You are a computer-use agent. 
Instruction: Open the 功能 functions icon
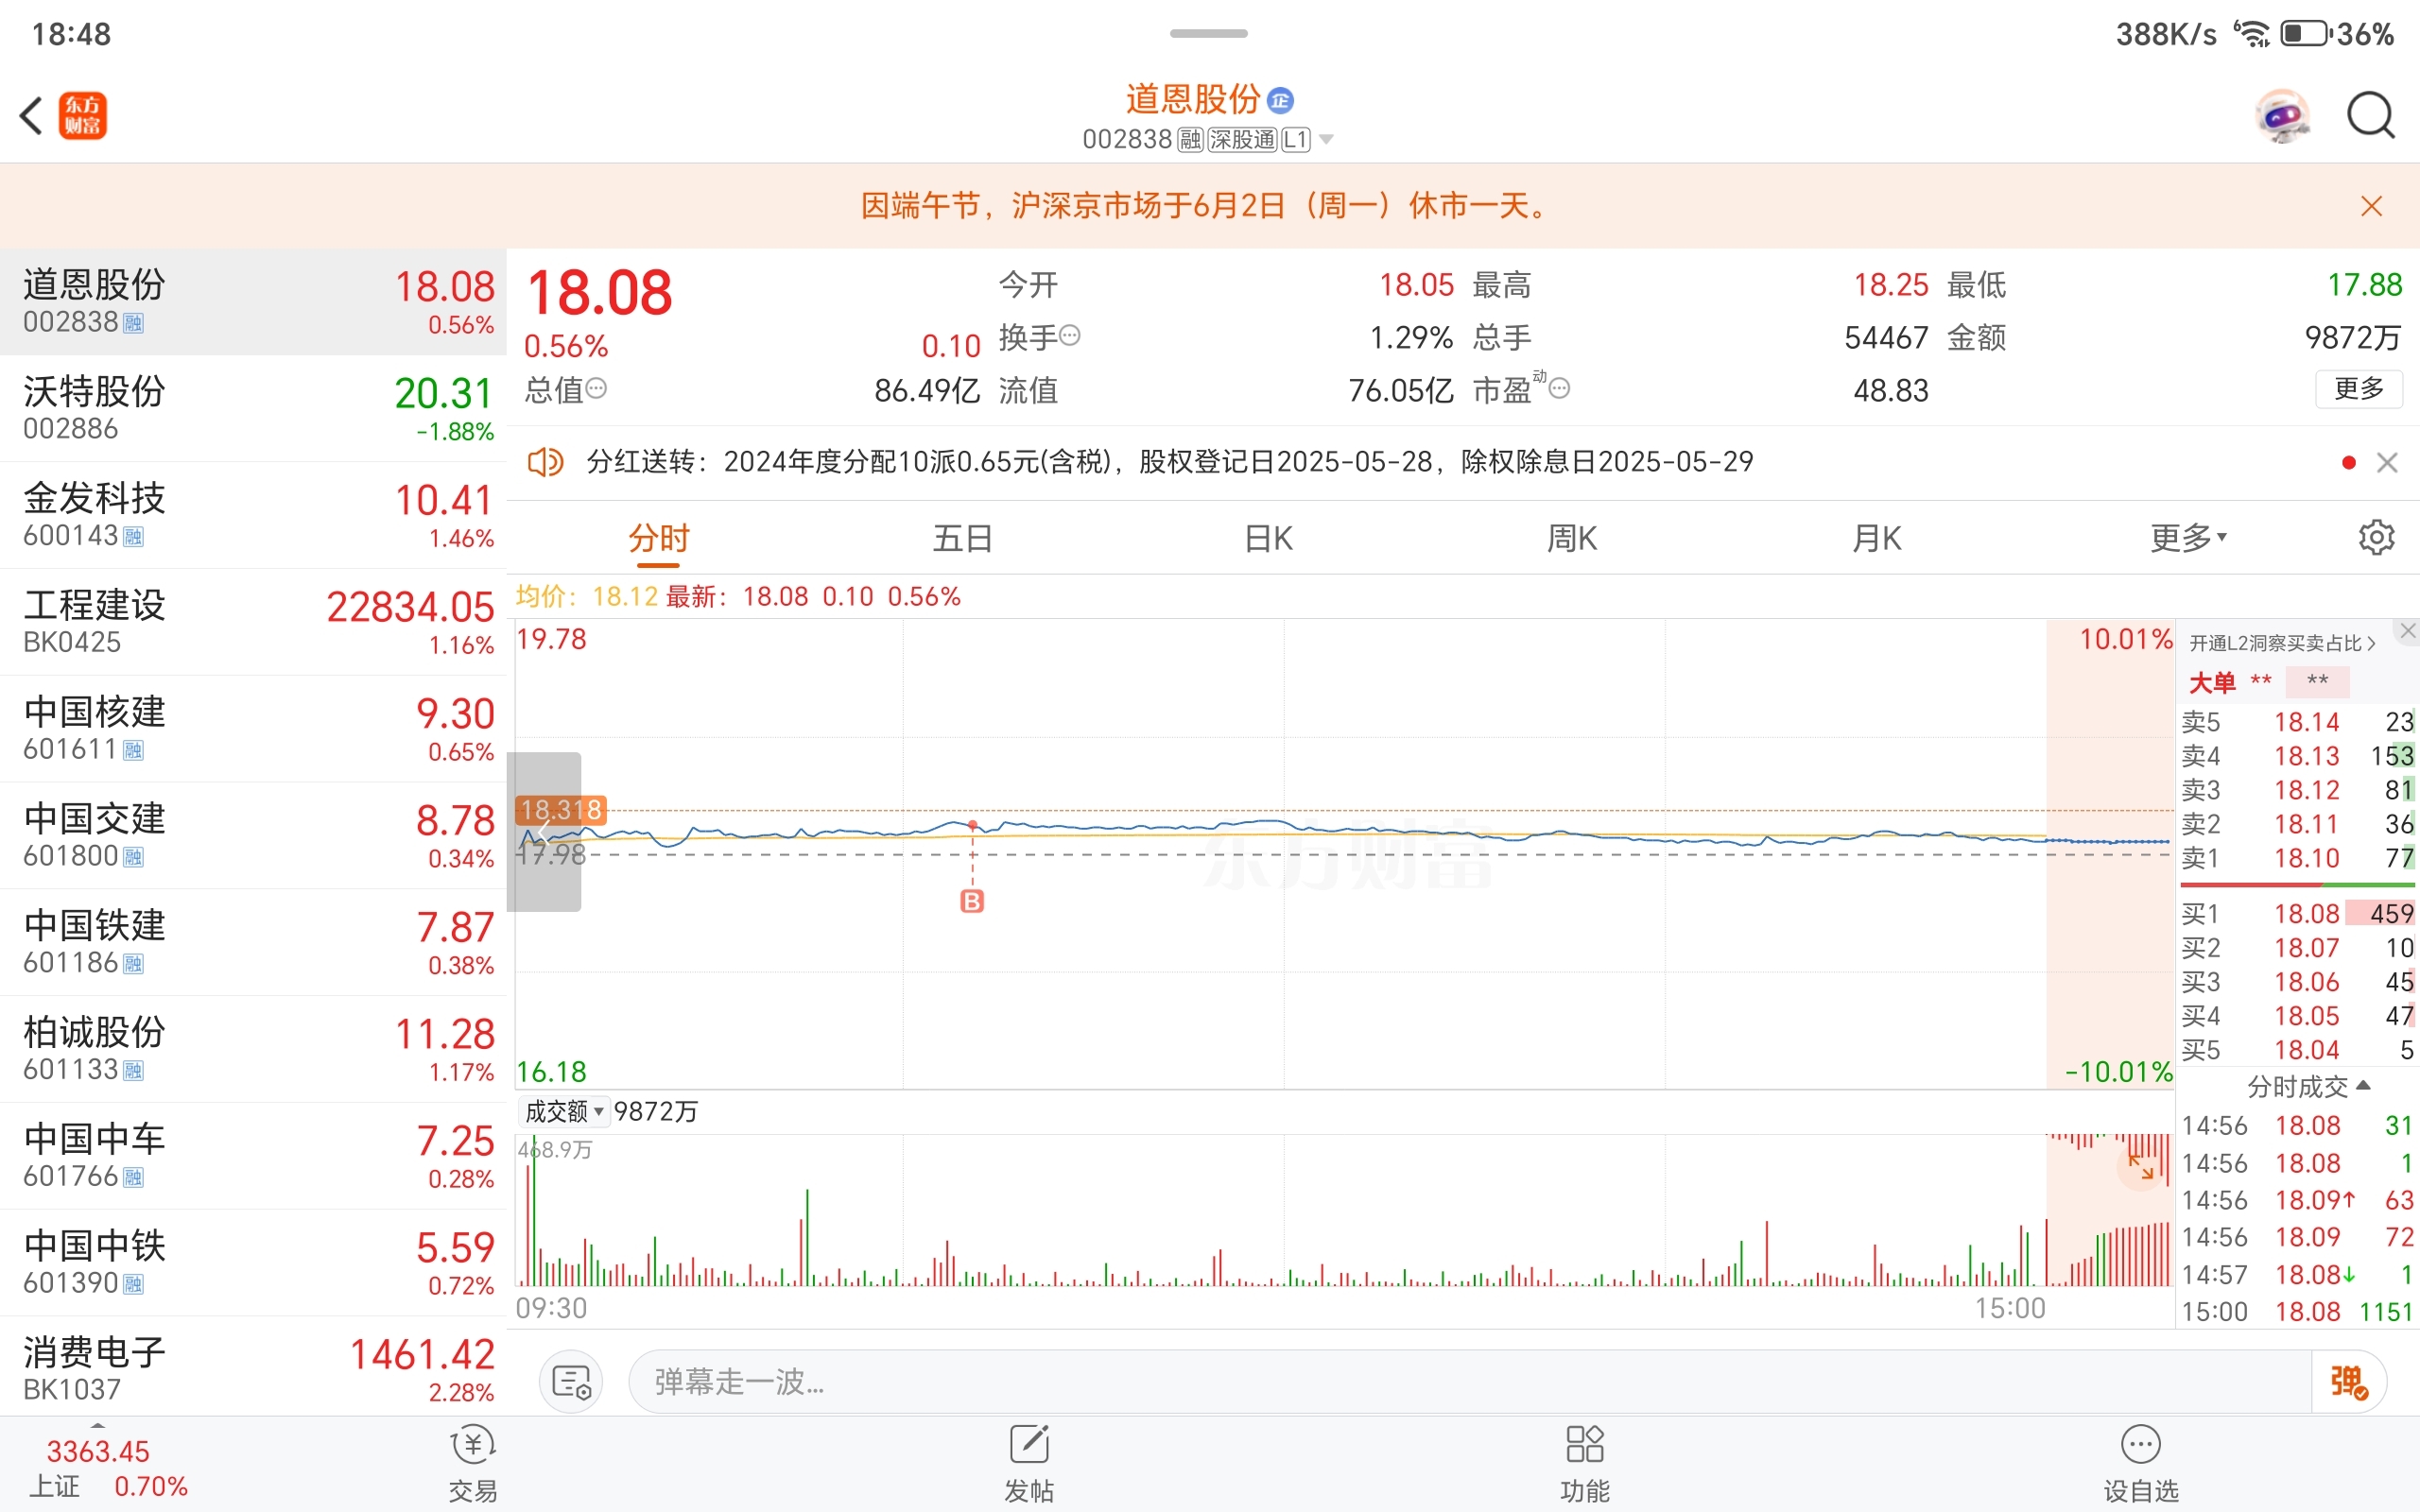(x=1585, y=1464)
